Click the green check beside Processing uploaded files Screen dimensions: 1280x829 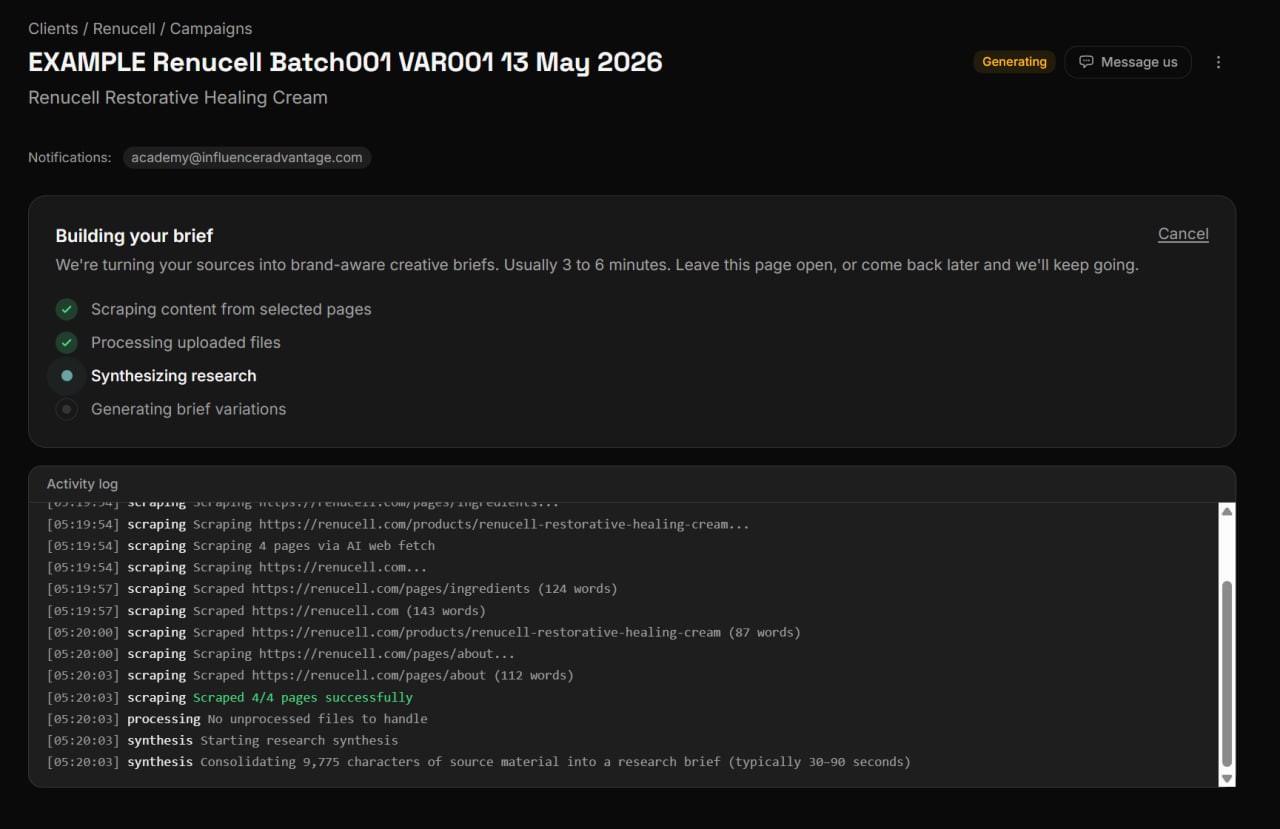click(67, 343)
